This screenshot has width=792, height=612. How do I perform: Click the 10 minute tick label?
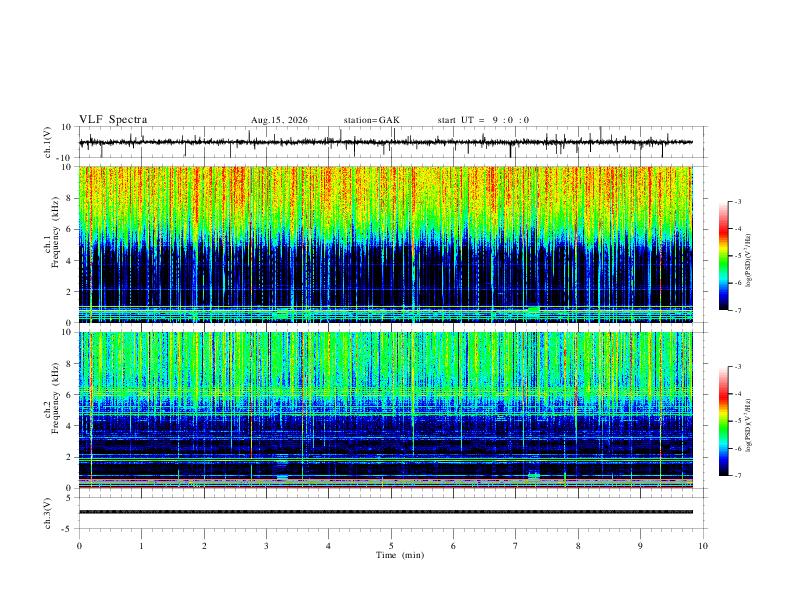[703, 546]
